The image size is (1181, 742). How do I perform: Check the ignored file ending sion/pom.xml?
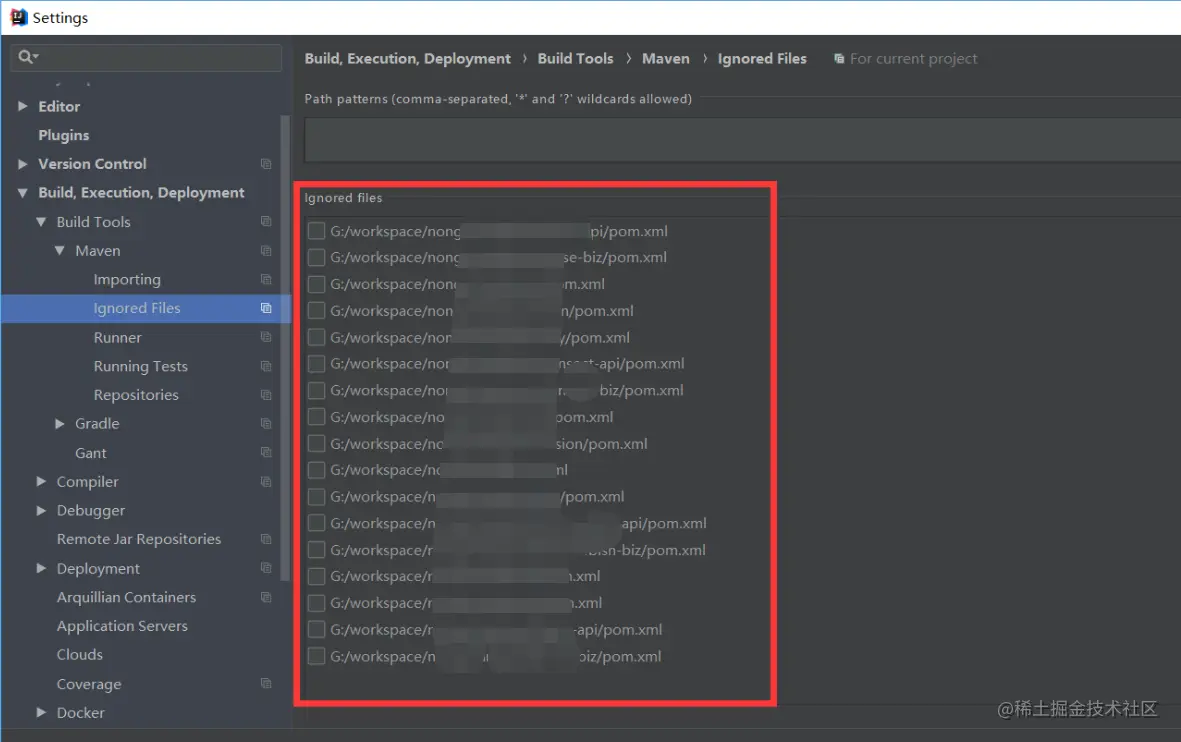(316, 443)
